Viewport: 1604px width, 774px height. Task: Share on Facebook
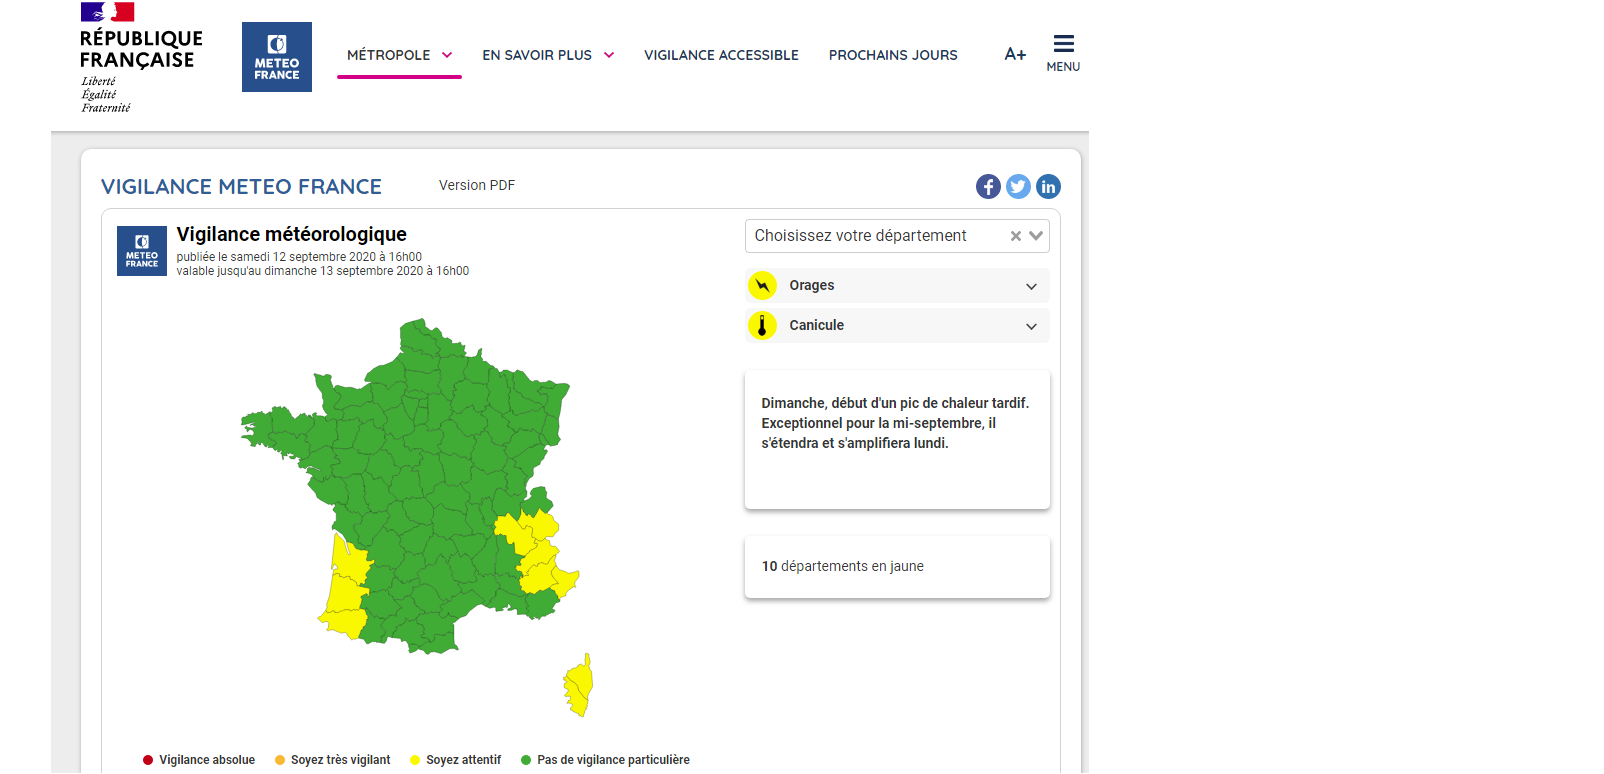pyautogui.click(x=988, y=187)
